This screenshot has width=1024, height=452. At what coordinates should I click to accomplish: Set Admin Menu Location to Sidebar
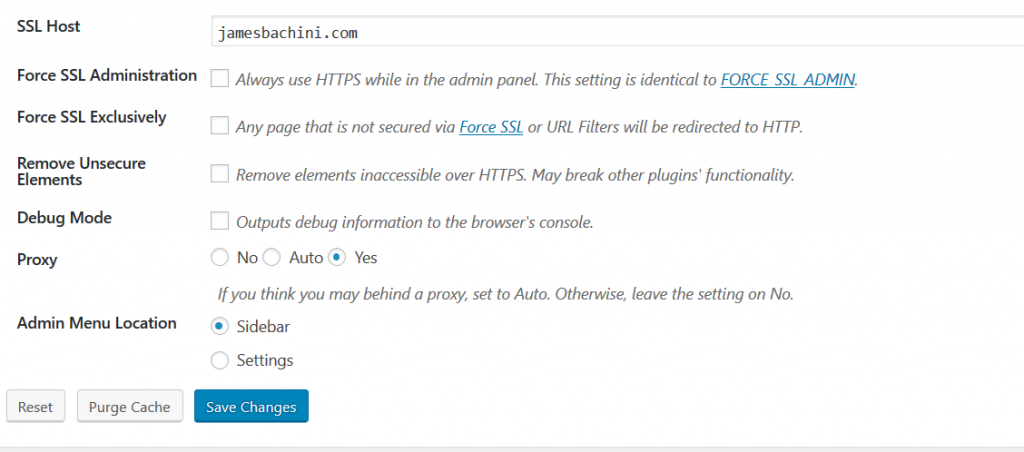(220, 326)
